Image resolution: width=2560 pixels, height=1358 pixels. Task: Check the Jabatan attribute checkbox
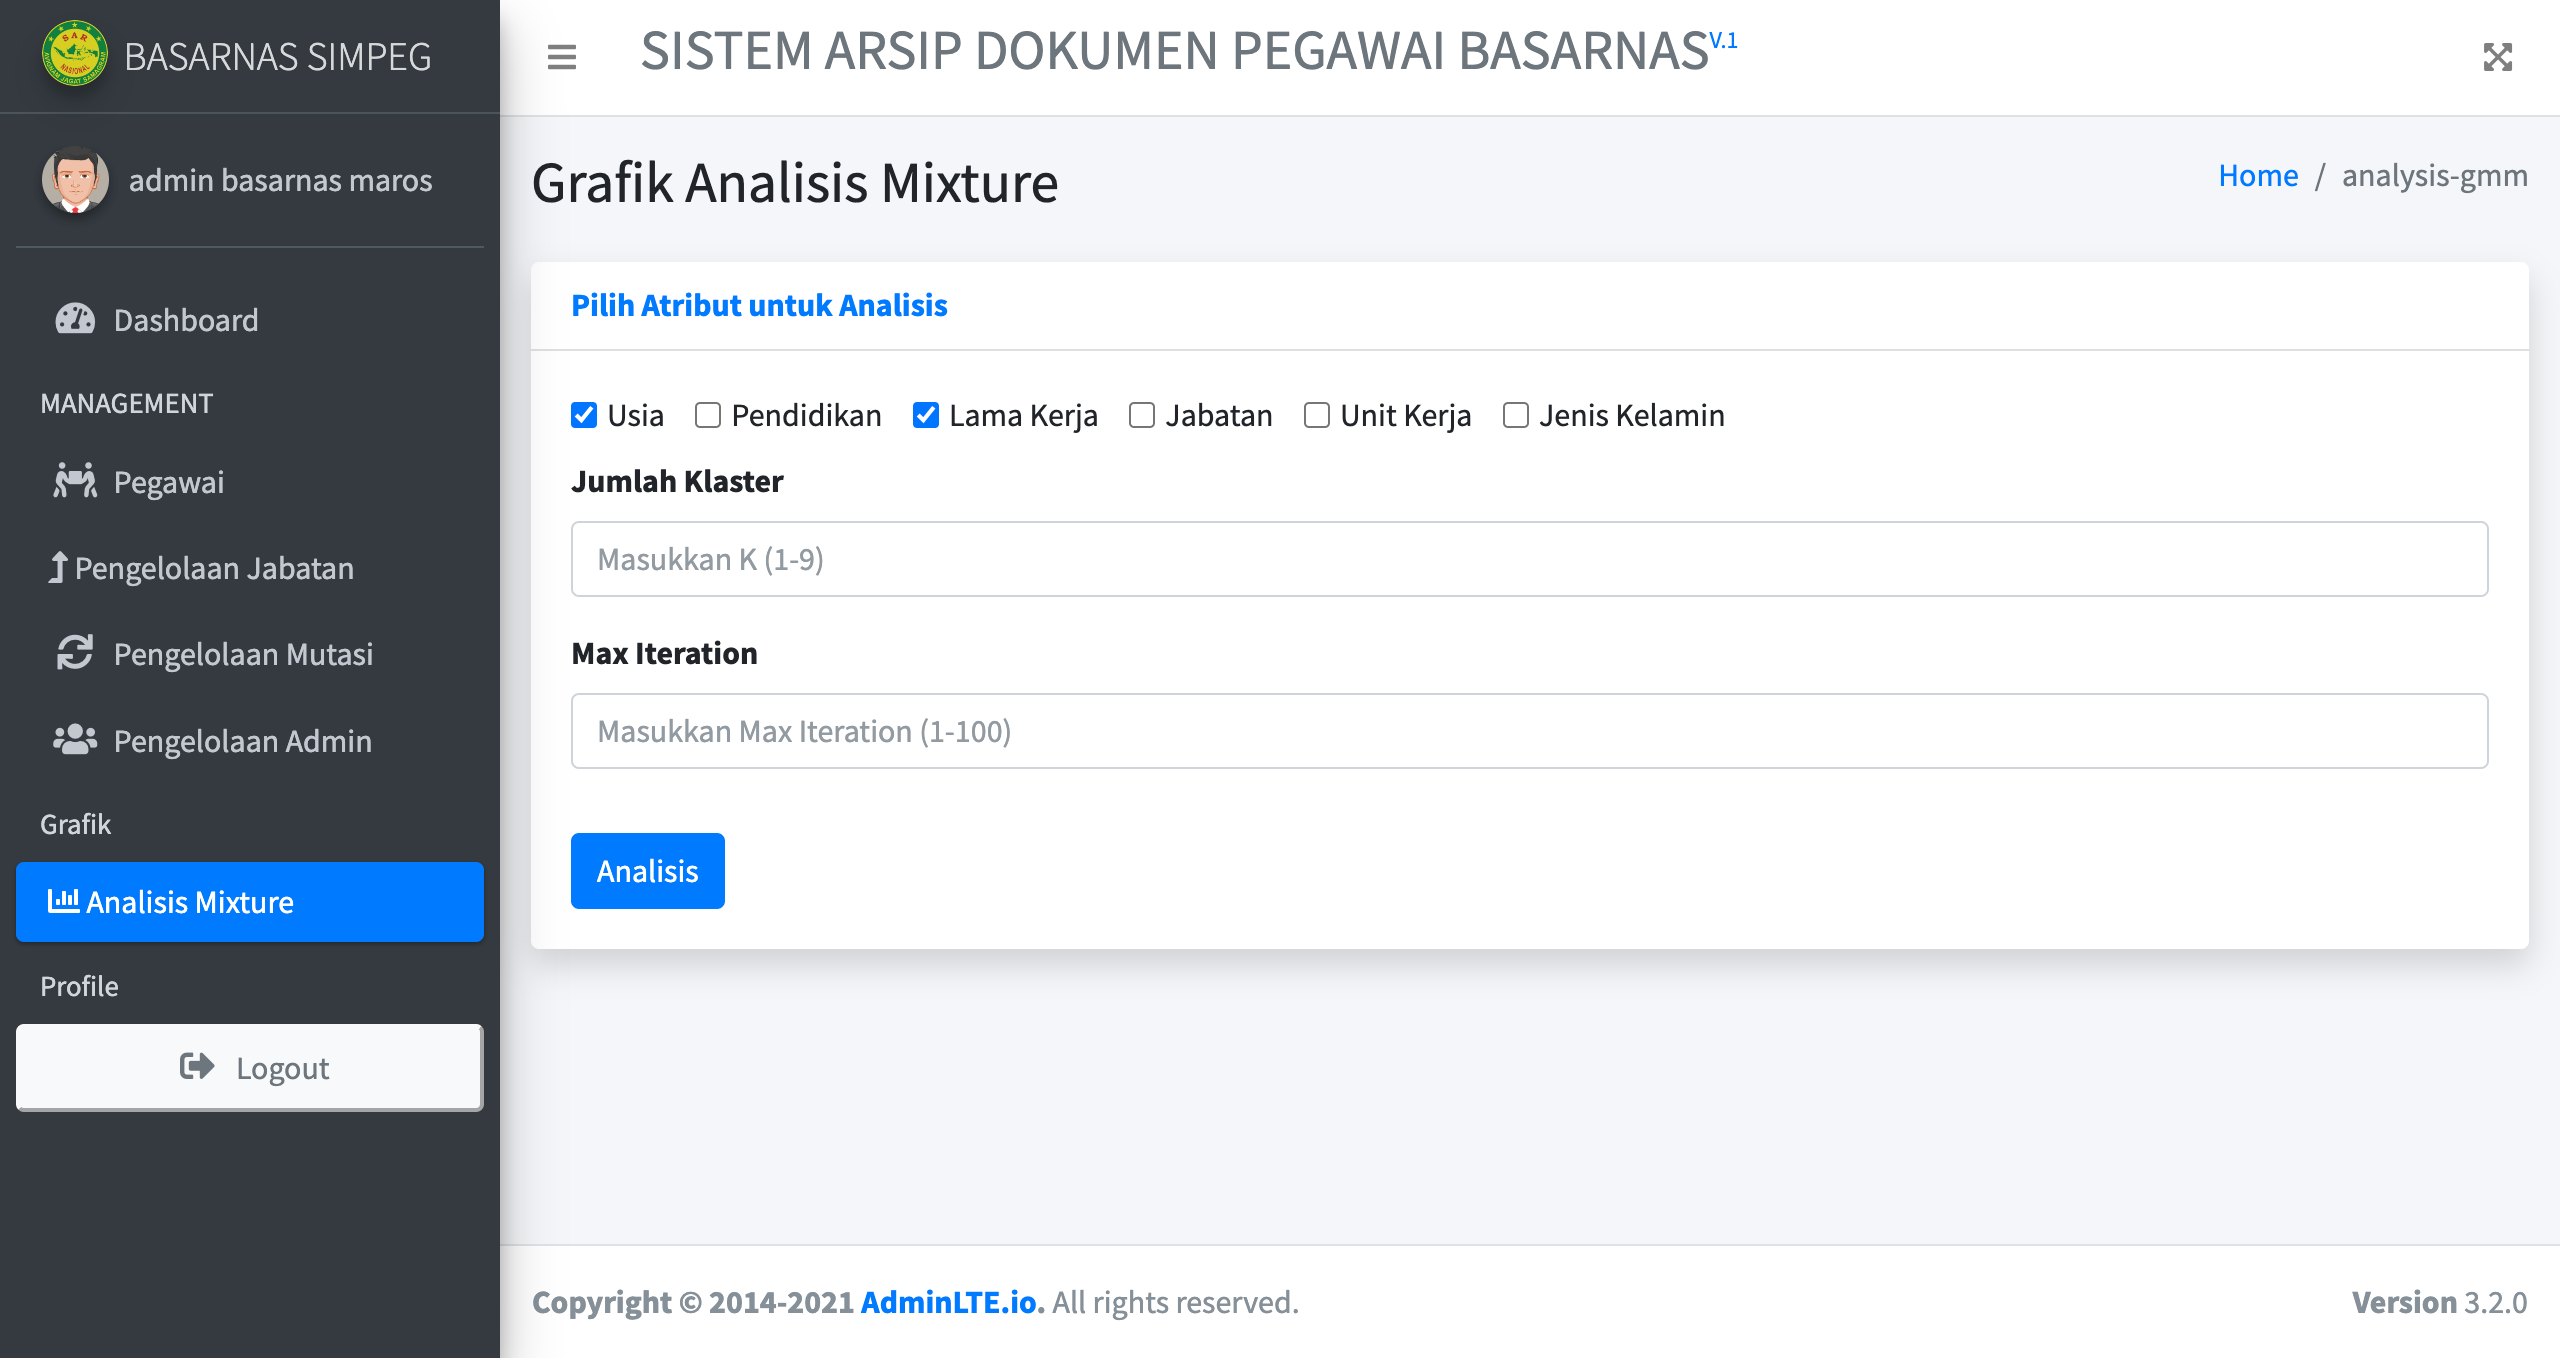pos(1142,415)
